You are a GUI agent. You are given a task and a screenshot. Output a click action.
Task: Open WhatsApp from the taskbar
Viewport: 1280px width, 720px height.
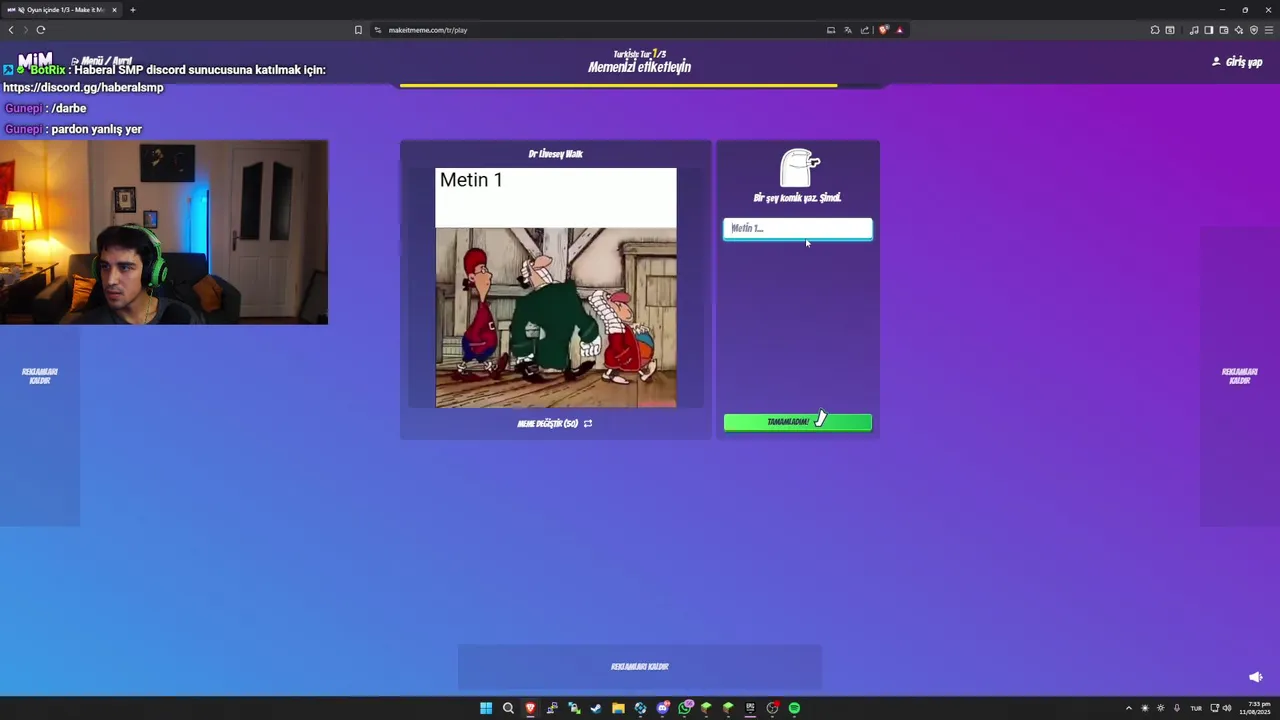point(684,708)
